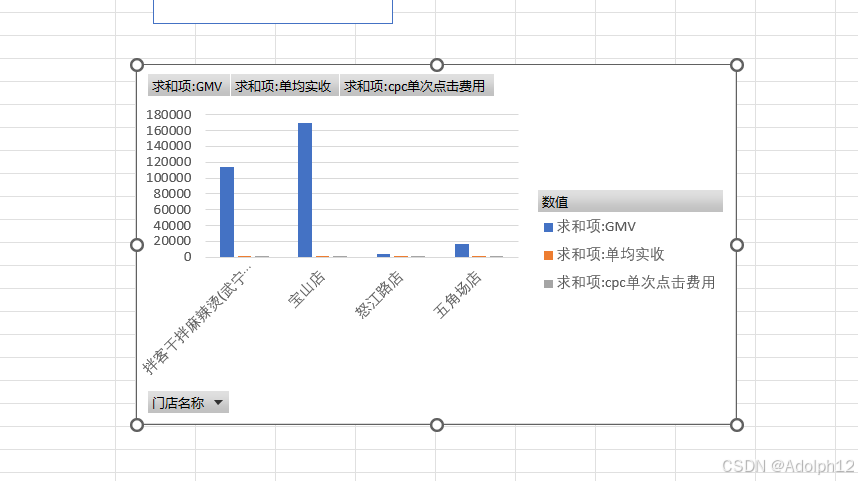This screenshot has height=481, width=858.
Task: Click the 100000 value axis label
Action: click(169, 178)
